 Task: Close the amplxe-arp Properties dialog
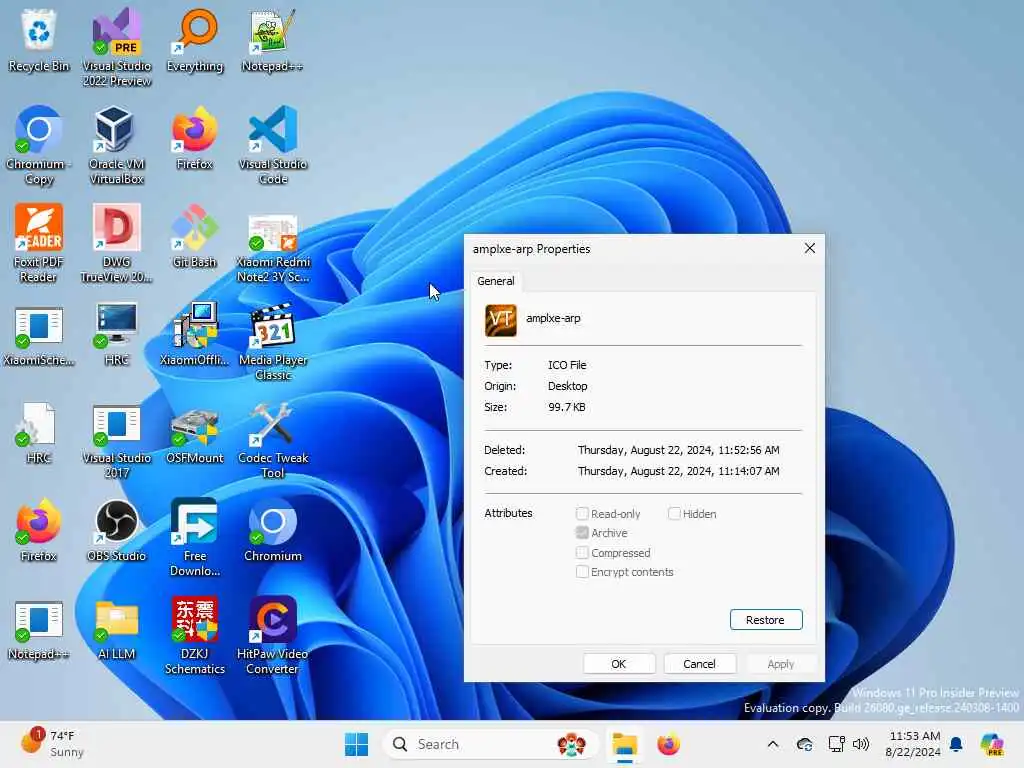pyautogui.click(x=810, y=248)
